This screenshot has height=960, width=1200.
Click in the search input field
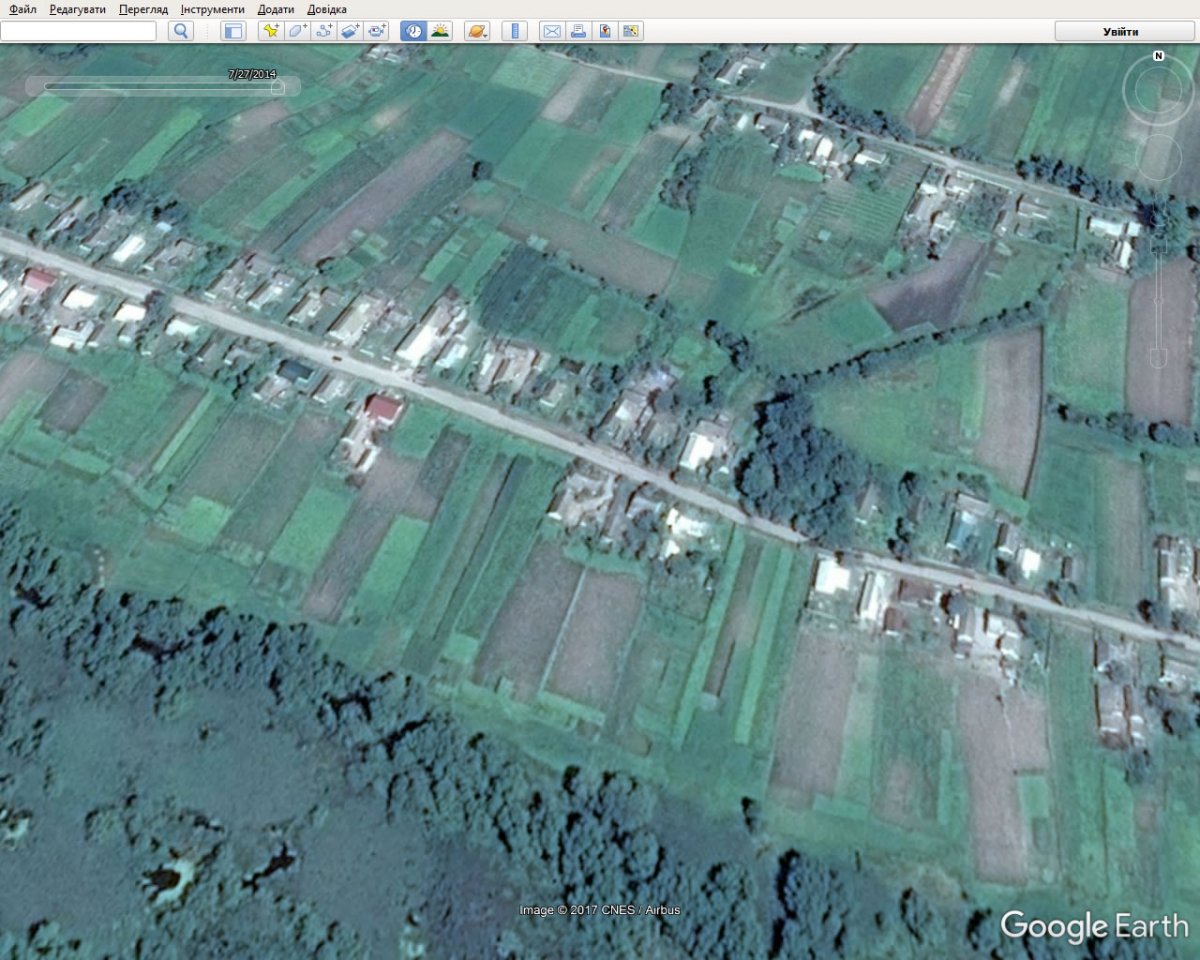(78, 31)
